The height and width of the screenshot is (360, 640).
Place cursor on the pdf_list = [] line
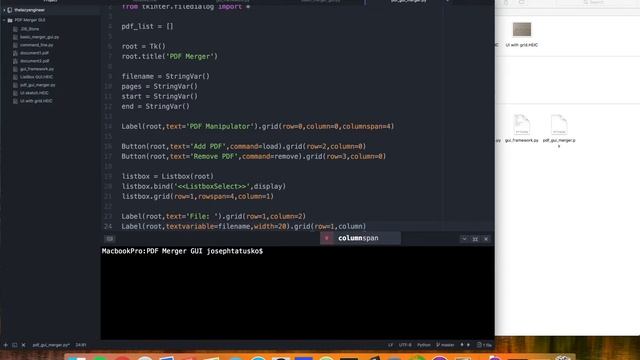click(x=147, y=27)
